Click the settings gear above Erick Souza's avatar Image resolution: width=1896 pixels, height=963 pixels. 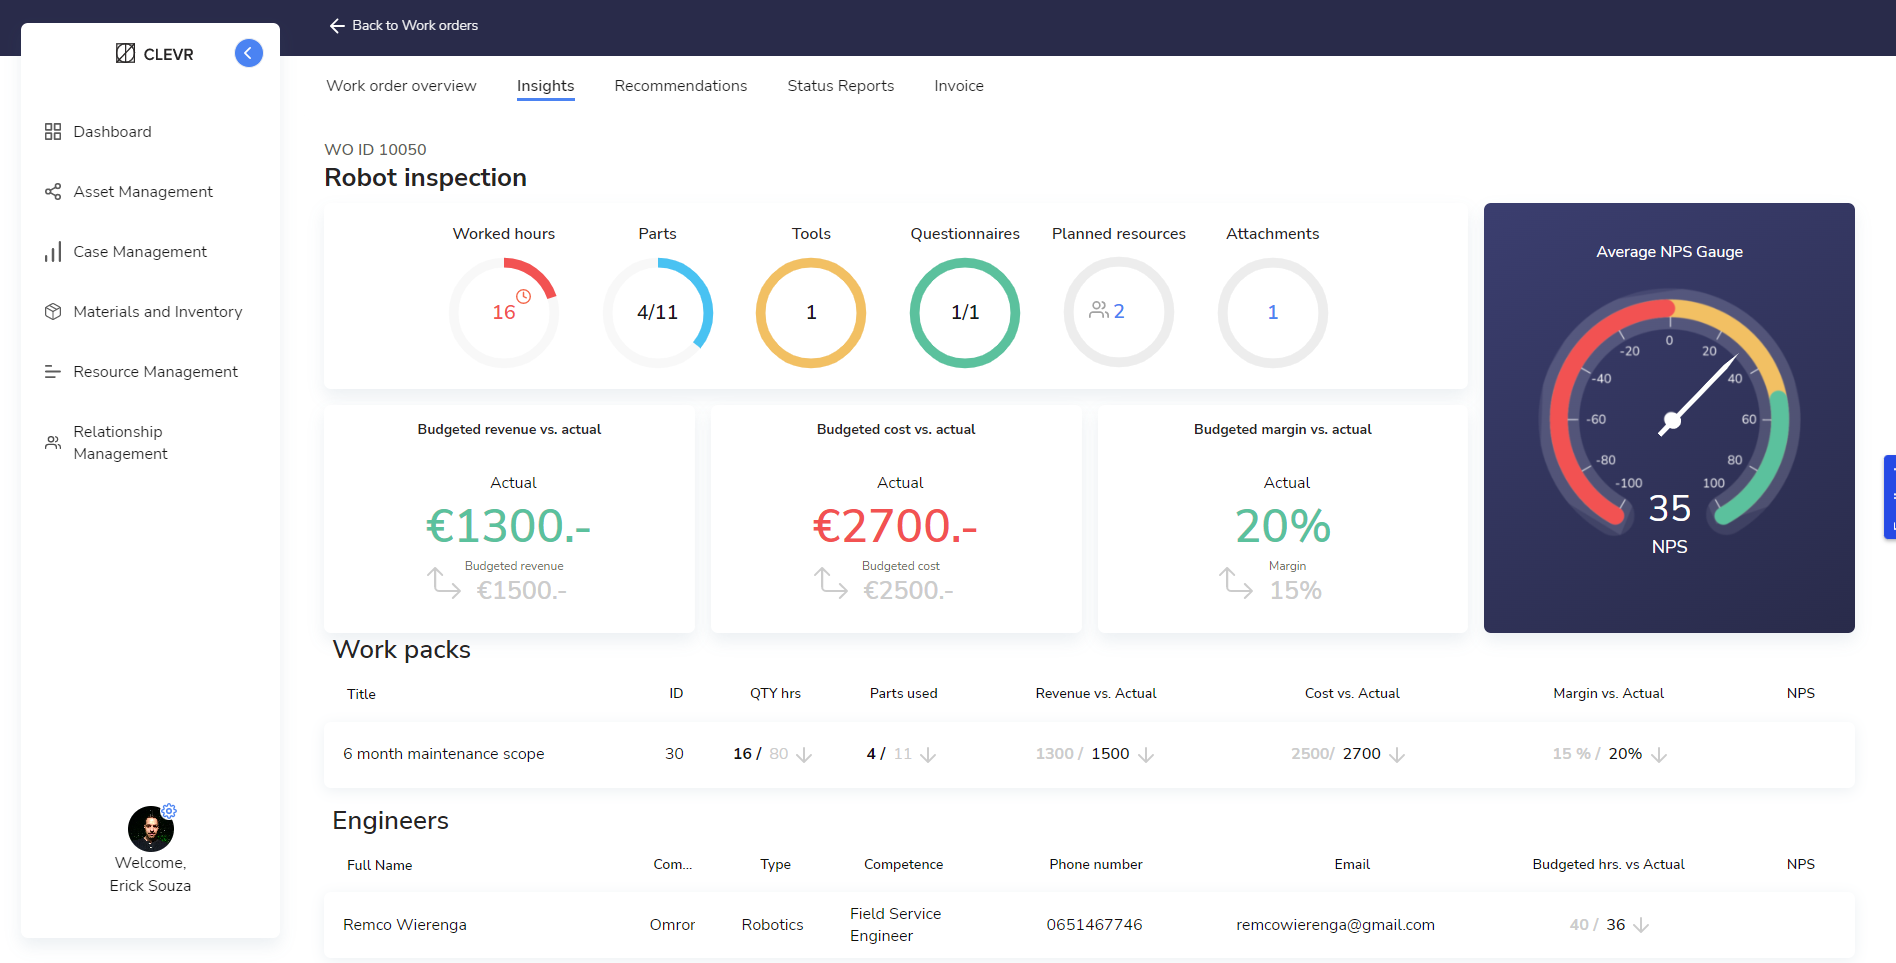coord(170,811)
